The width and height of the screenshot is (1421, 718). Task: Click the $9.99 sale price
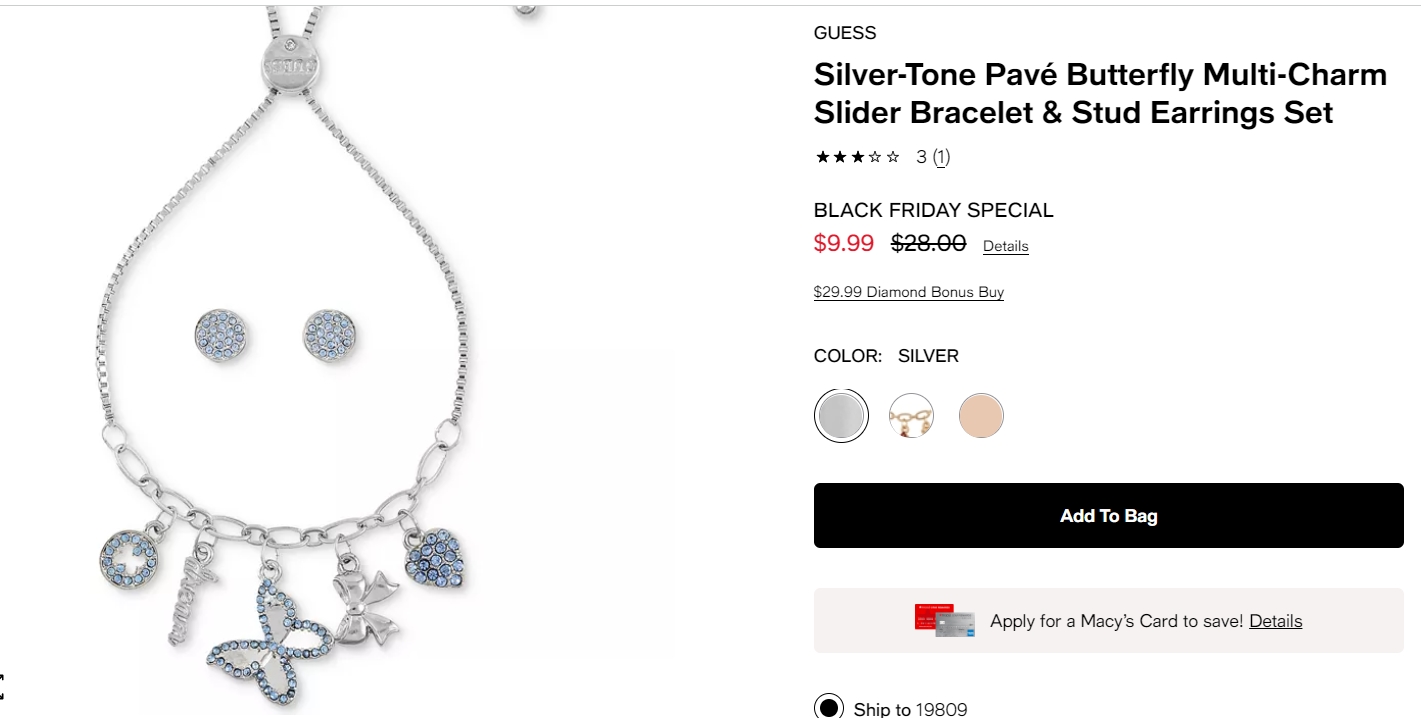(x=844, y=243)
